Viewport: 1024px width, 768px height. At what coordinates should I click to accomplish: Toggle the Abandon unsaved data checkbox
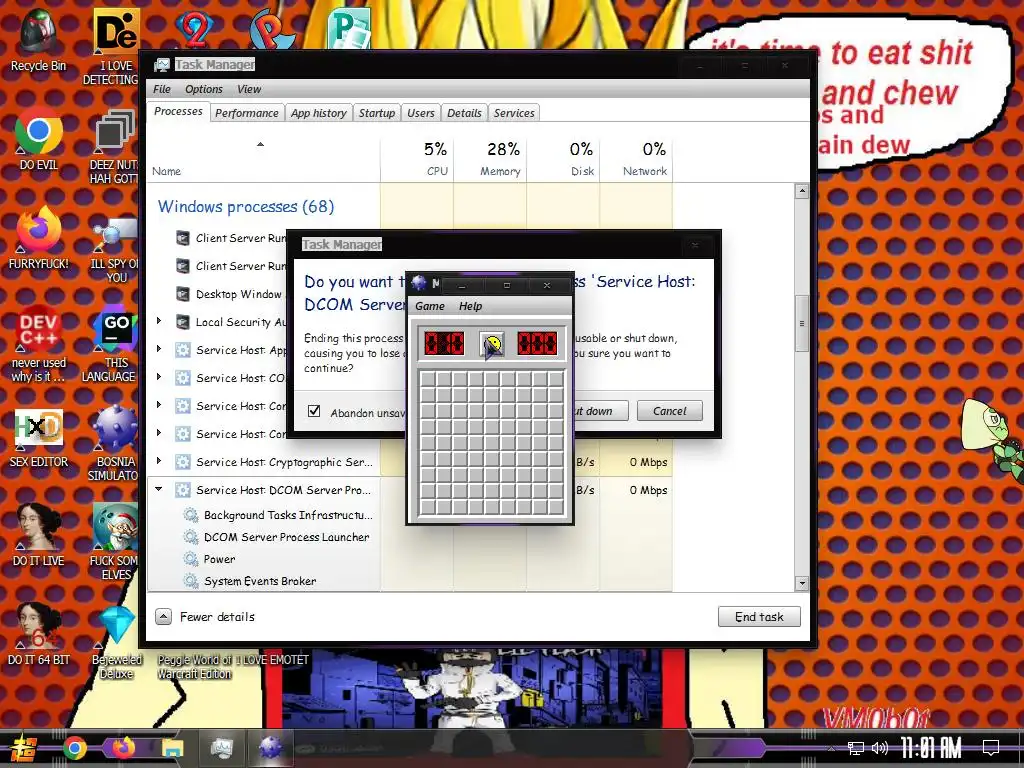314,411
